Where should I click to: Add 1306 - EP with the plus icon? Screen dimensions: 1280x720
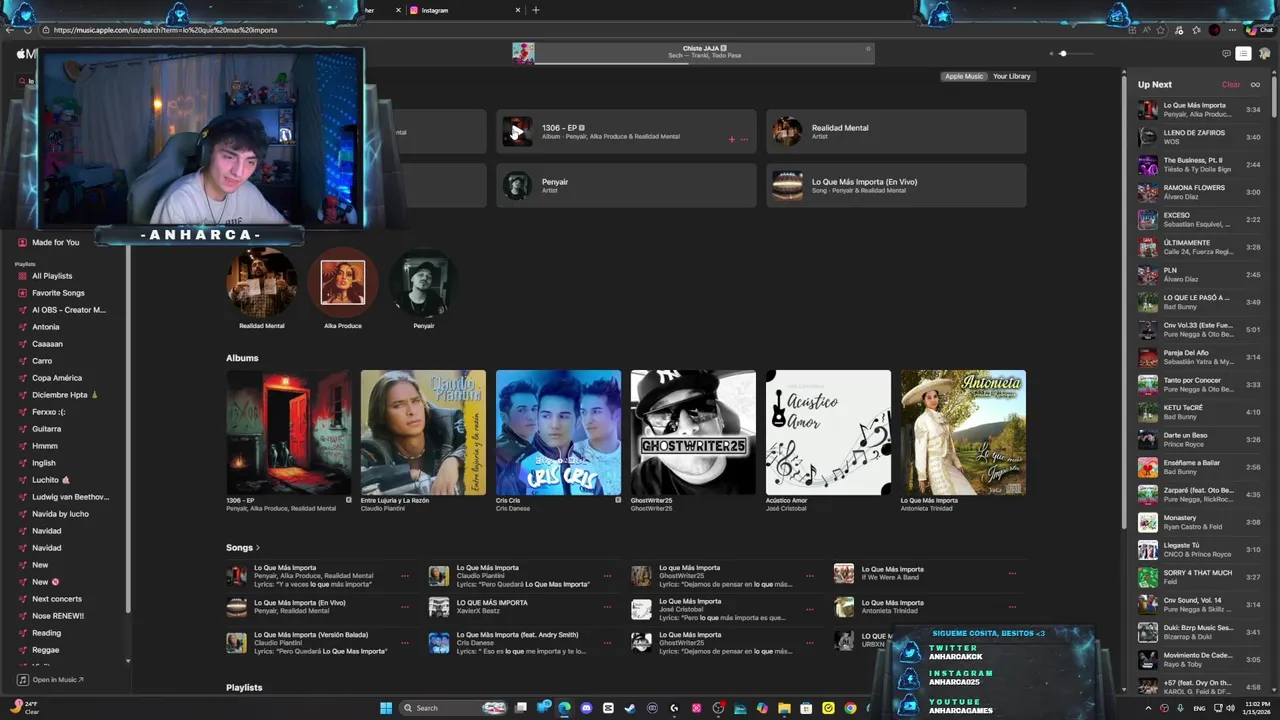tap(732, 140)
